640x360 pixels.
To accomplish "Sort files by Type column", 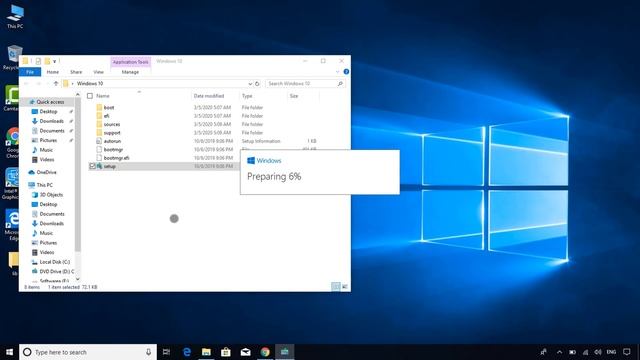I will point(247,96).
